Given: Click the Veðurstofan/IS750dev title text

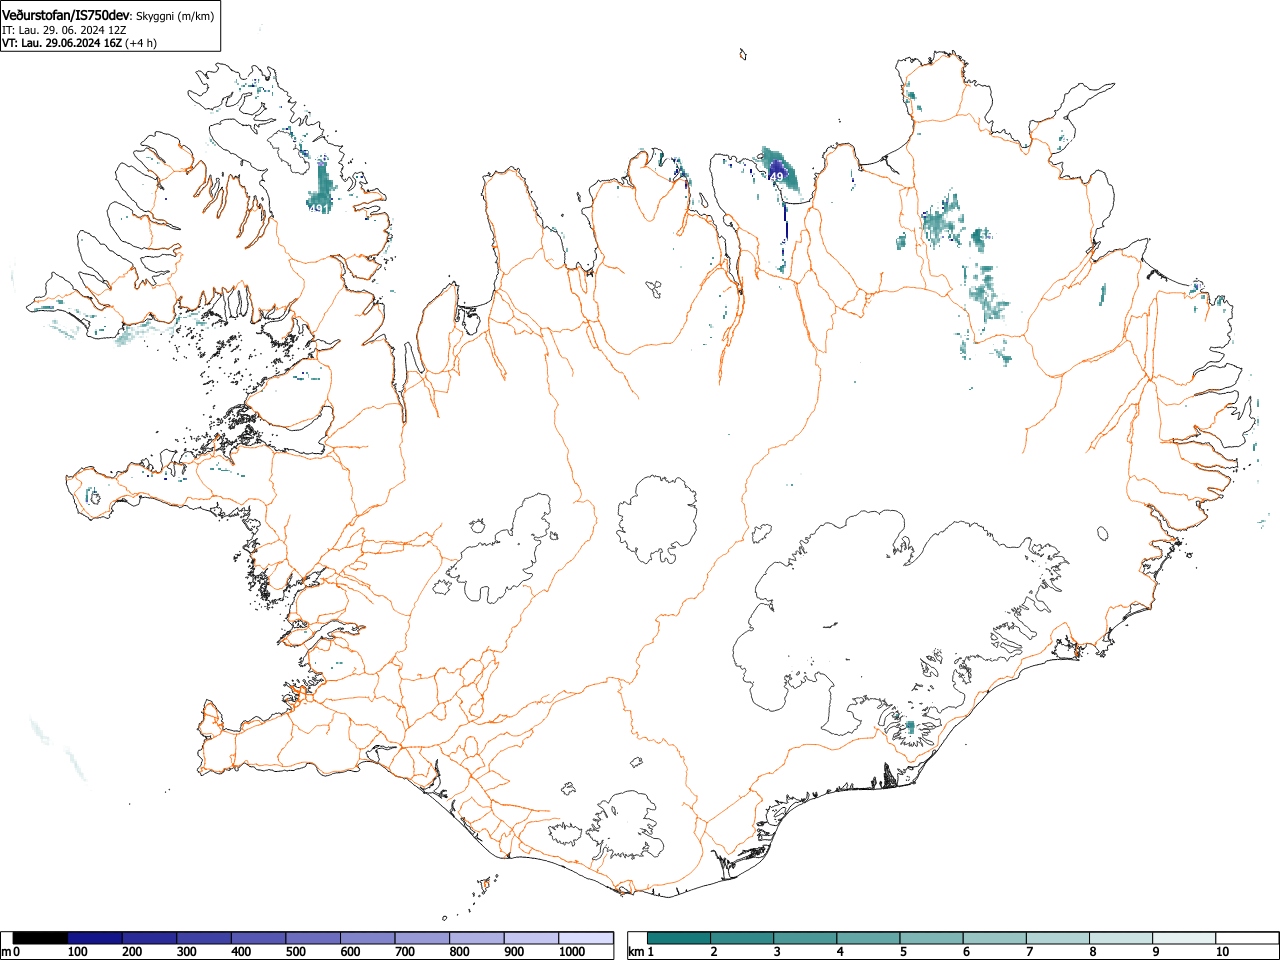Looking at the screenshot, I should [x=67, y=15].
